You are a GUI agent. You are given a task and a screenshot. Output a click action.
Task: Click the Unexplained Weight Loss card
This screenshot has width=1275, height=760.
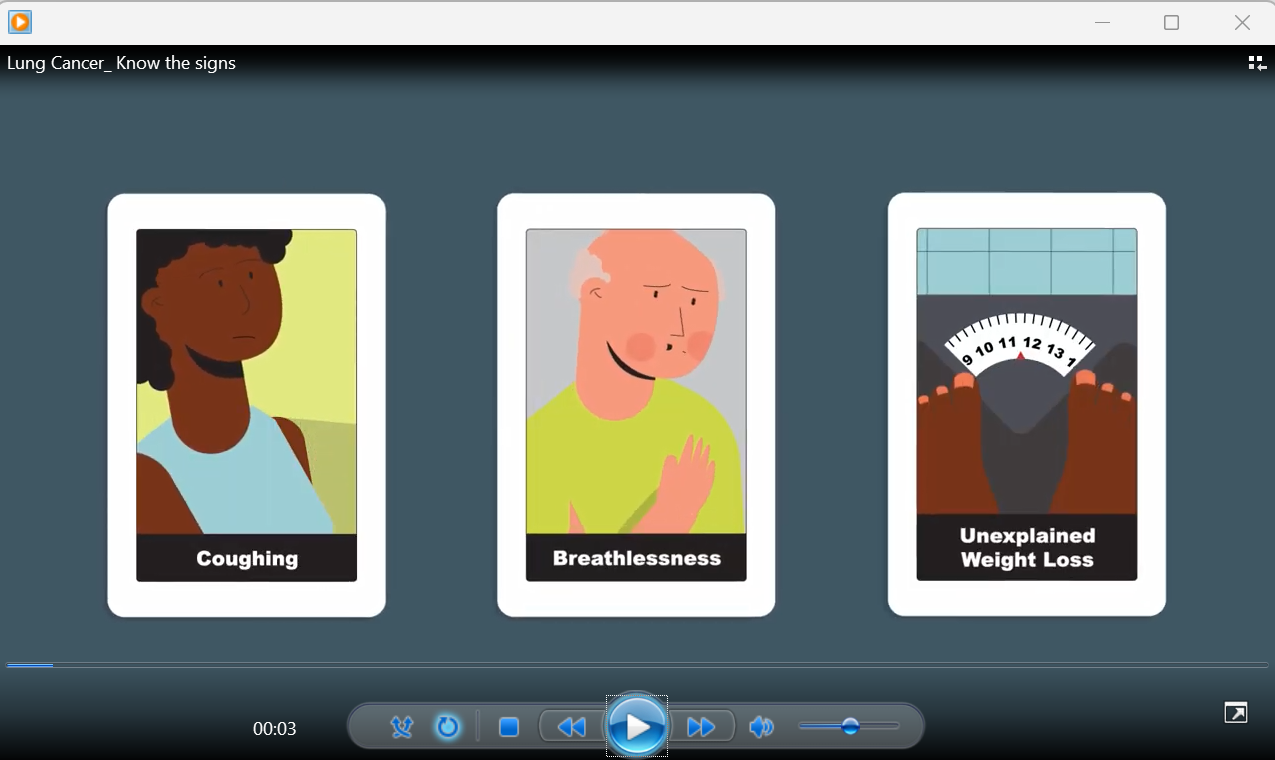coord(1027,404)
